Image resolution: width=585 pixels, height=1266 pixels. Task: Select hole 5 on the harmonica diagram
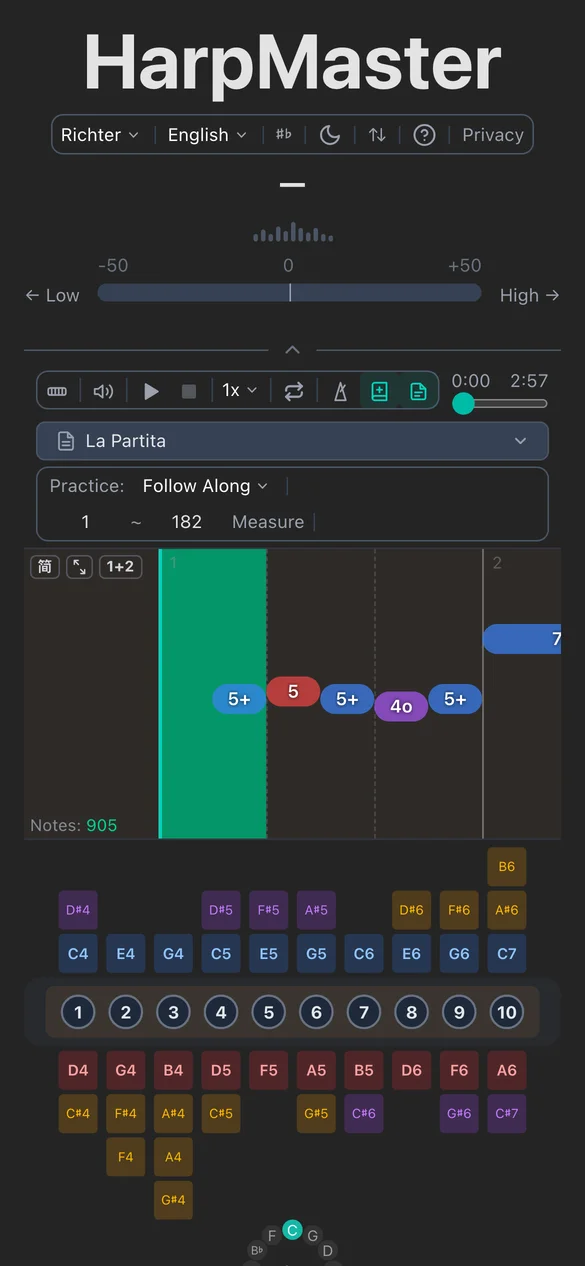268,1012
